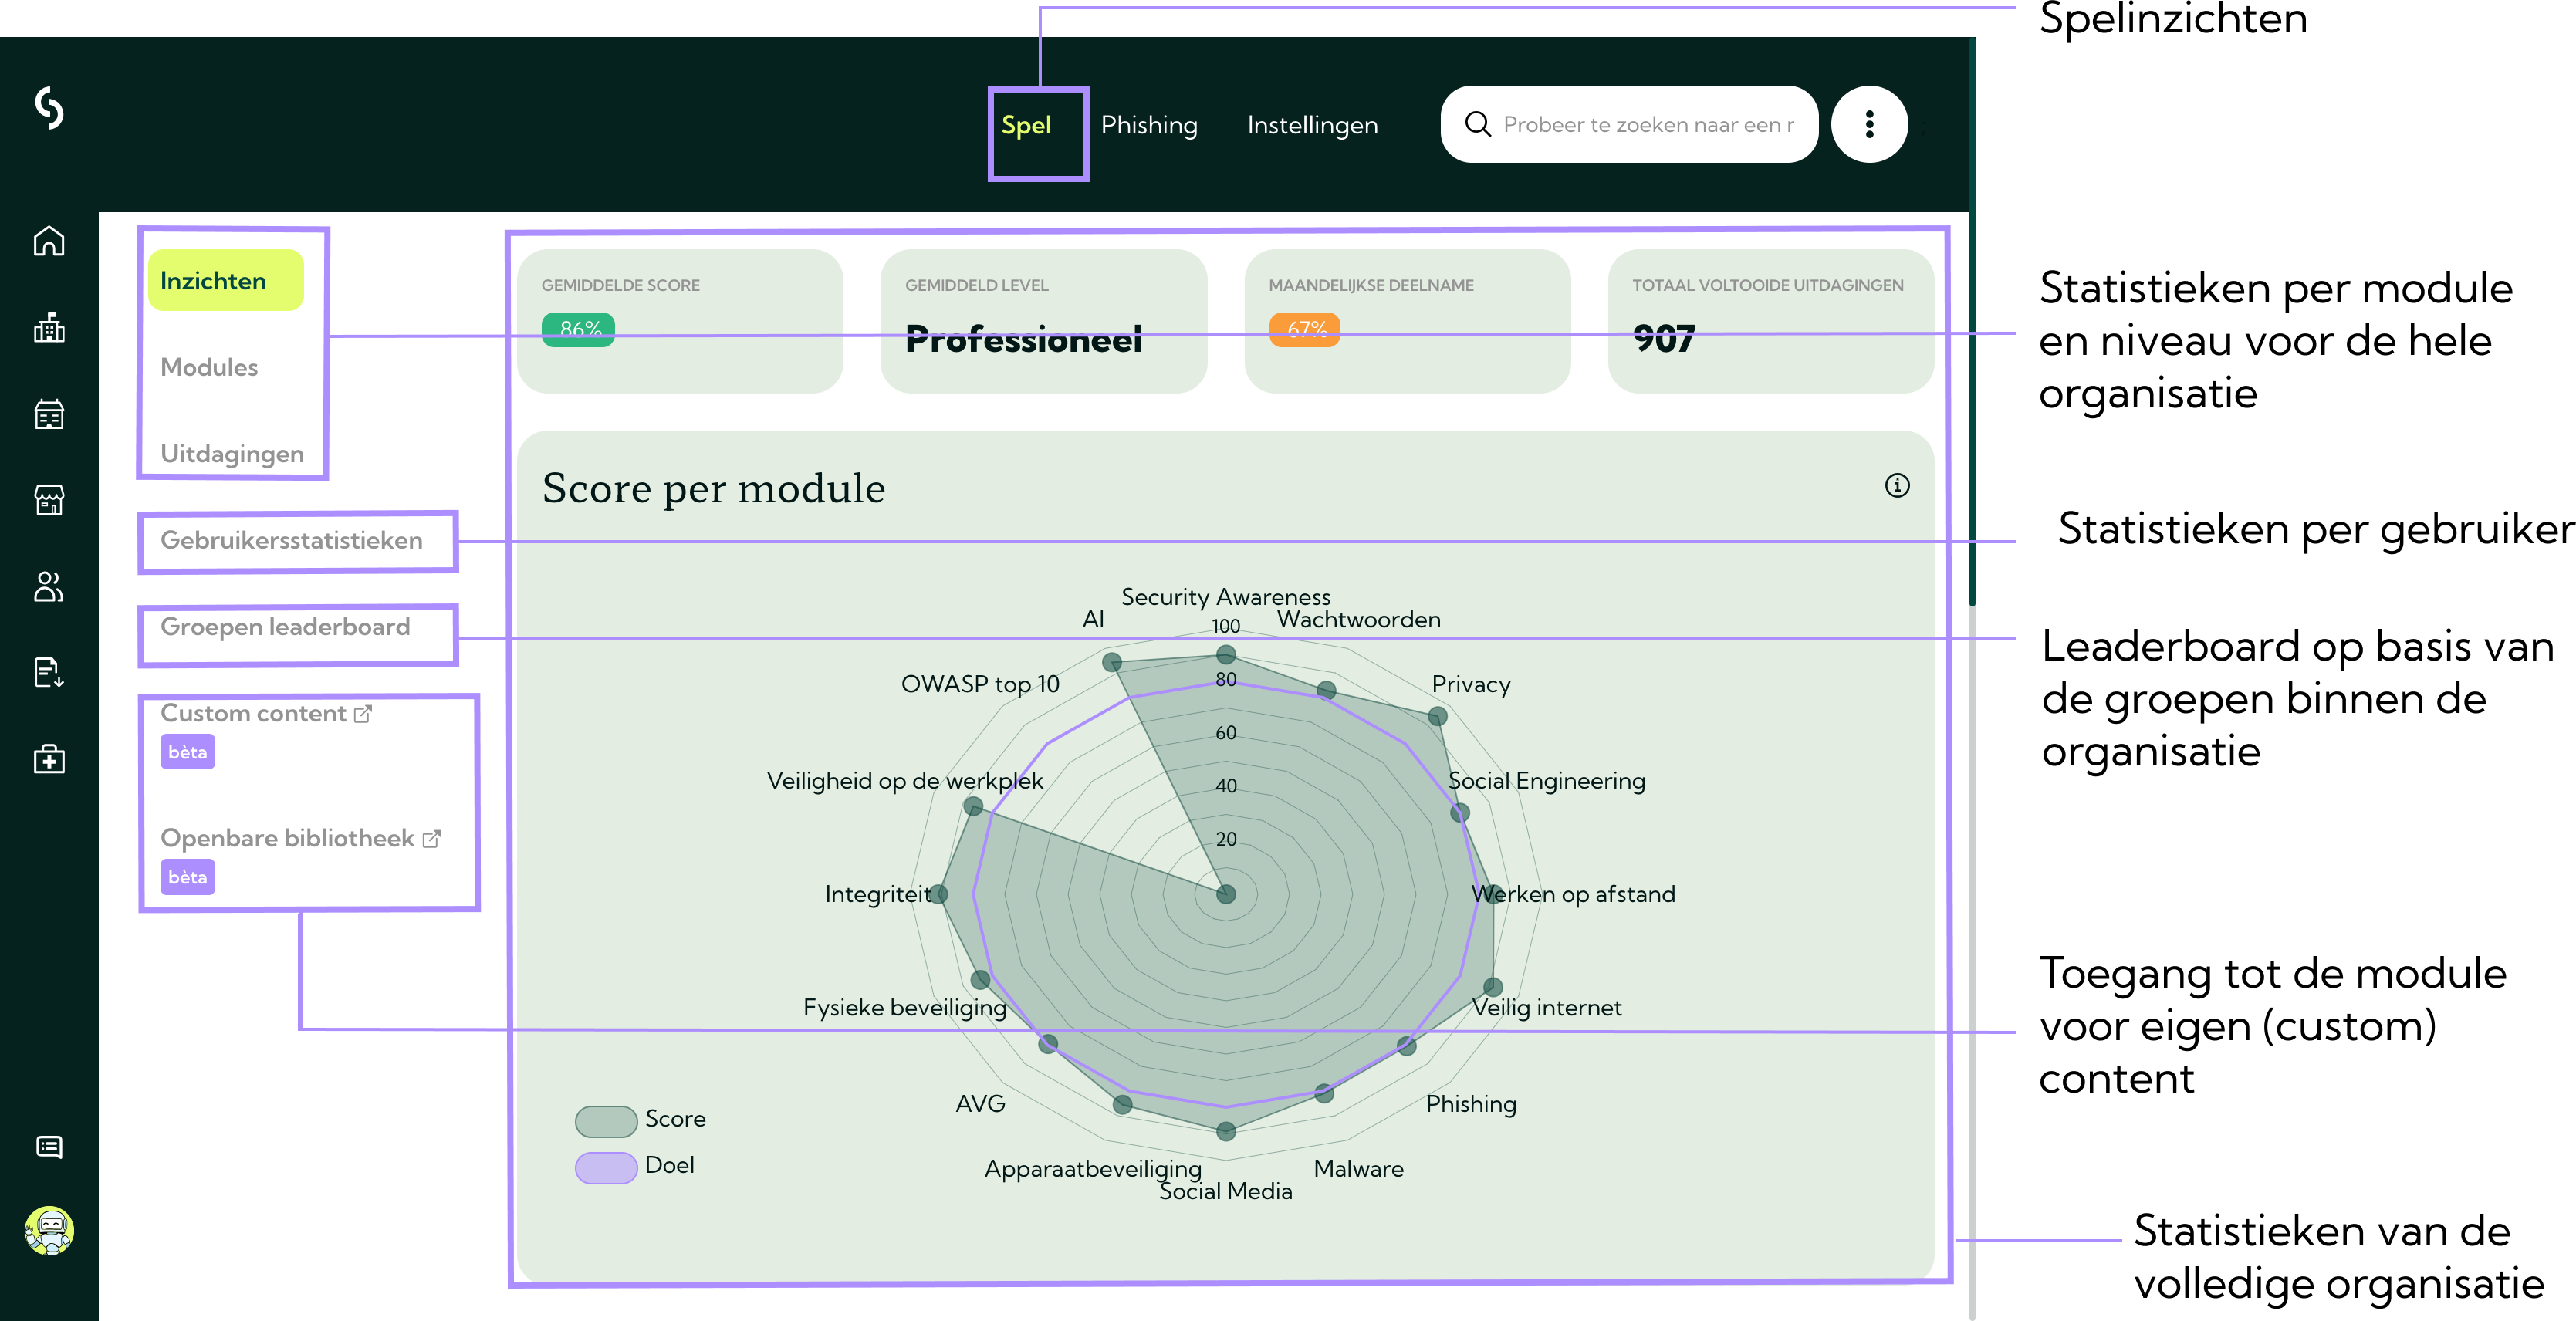
Task: Click the 907 voltooide uitdagingen value
Action: coord(1664,339)
